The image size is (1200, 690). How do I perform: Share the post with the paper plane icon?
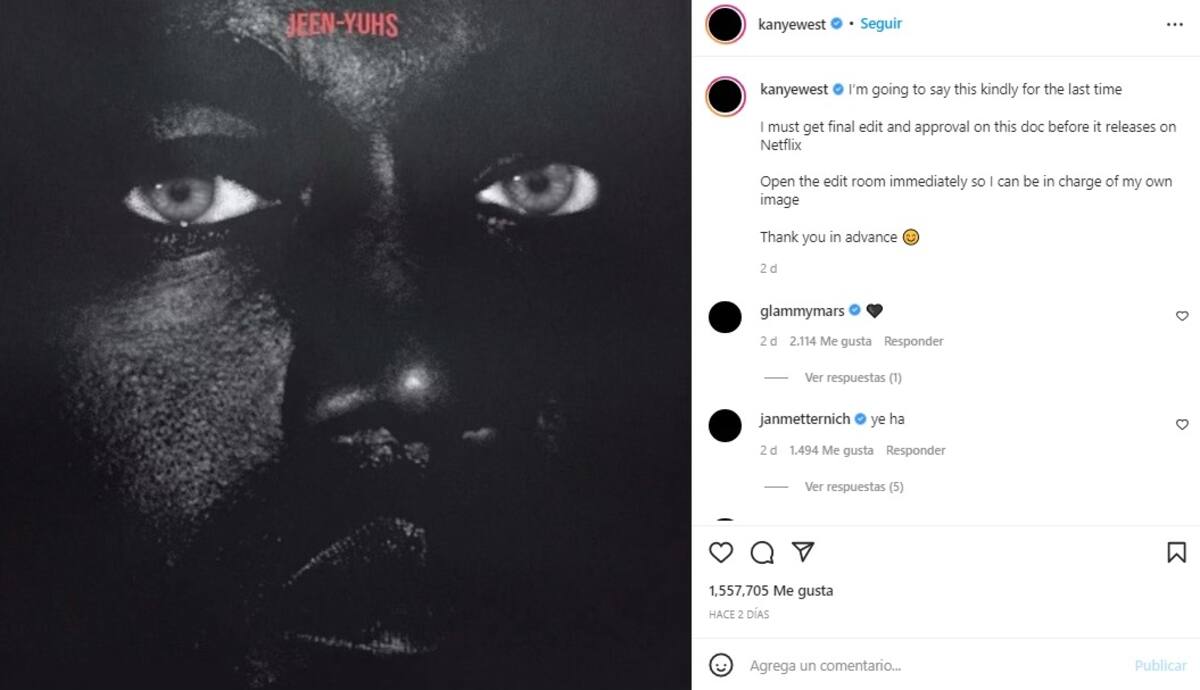point(803,552)
